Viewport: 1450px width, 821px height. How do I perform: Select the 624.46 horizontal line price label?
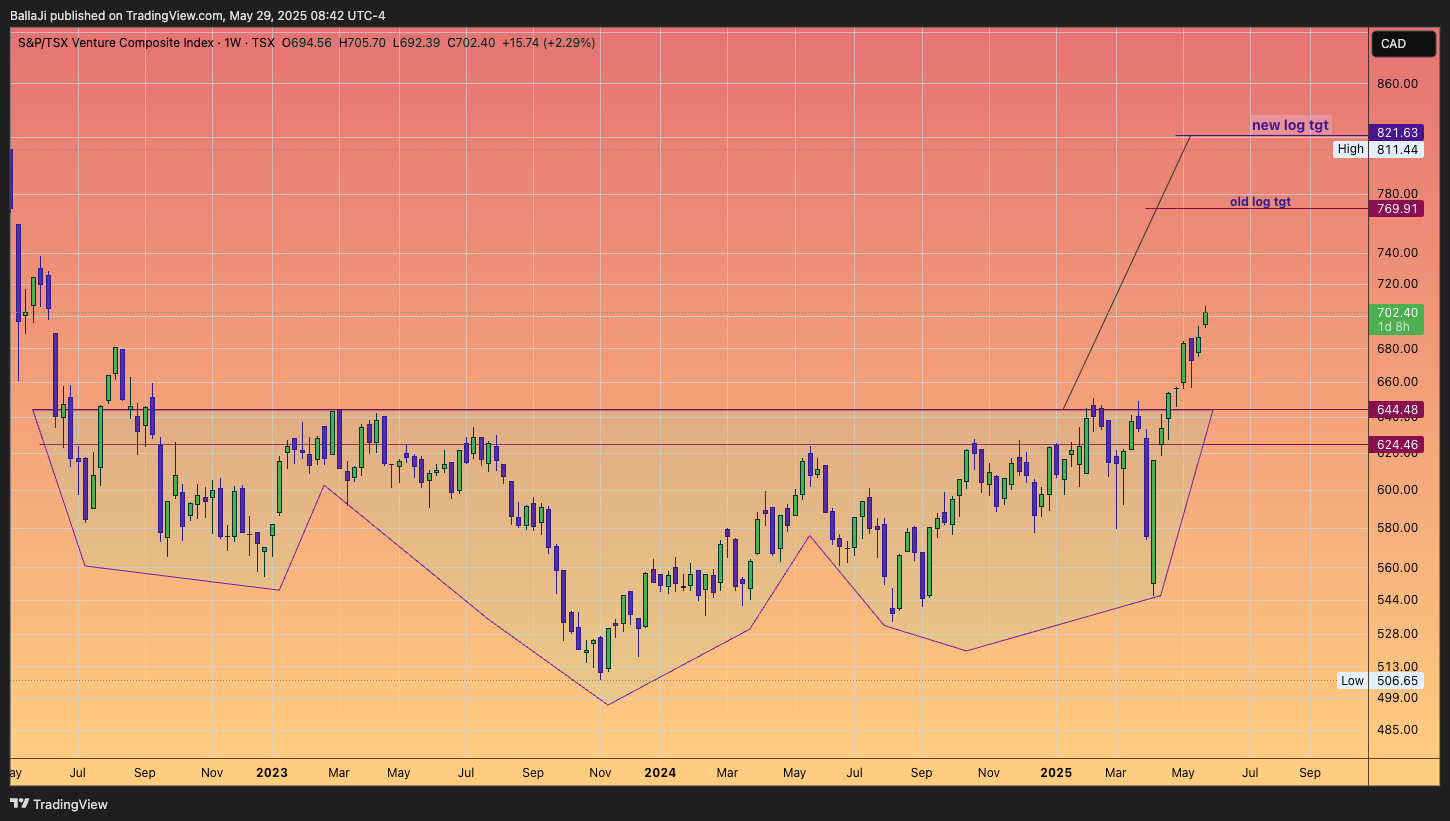click(x=1397, y=444)
